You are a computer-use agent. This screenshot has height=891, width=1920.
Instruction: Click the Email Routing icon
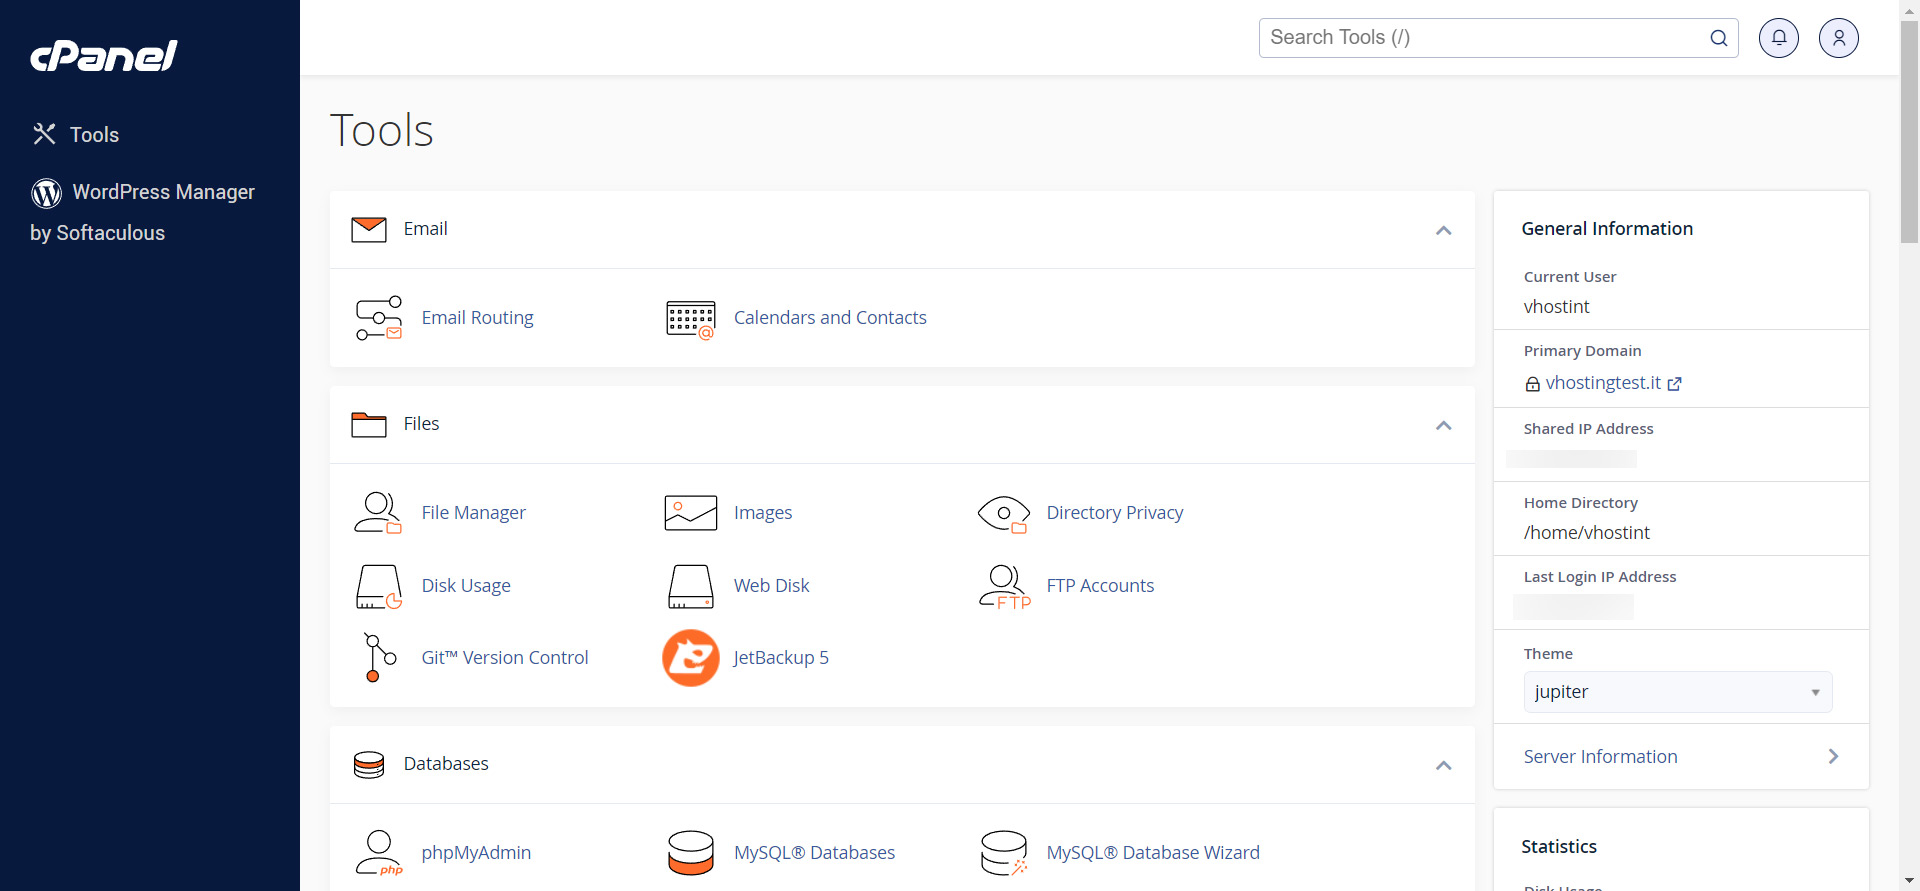[x=379, y=318]
